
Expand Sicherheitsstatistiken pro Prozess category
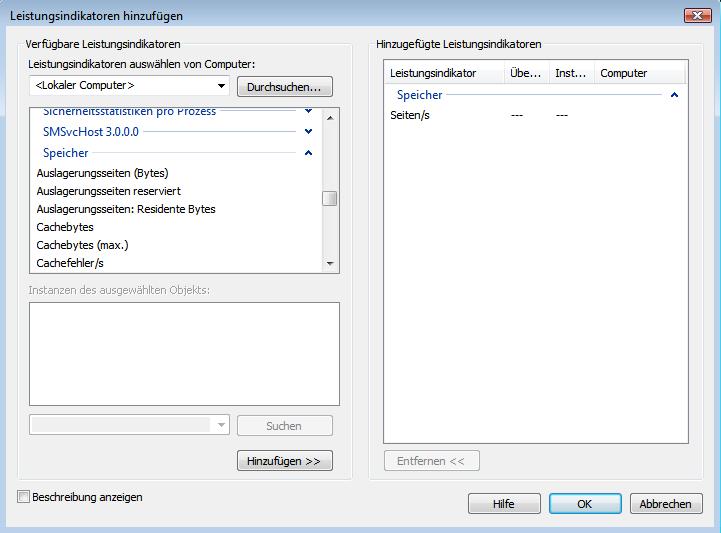308,112
